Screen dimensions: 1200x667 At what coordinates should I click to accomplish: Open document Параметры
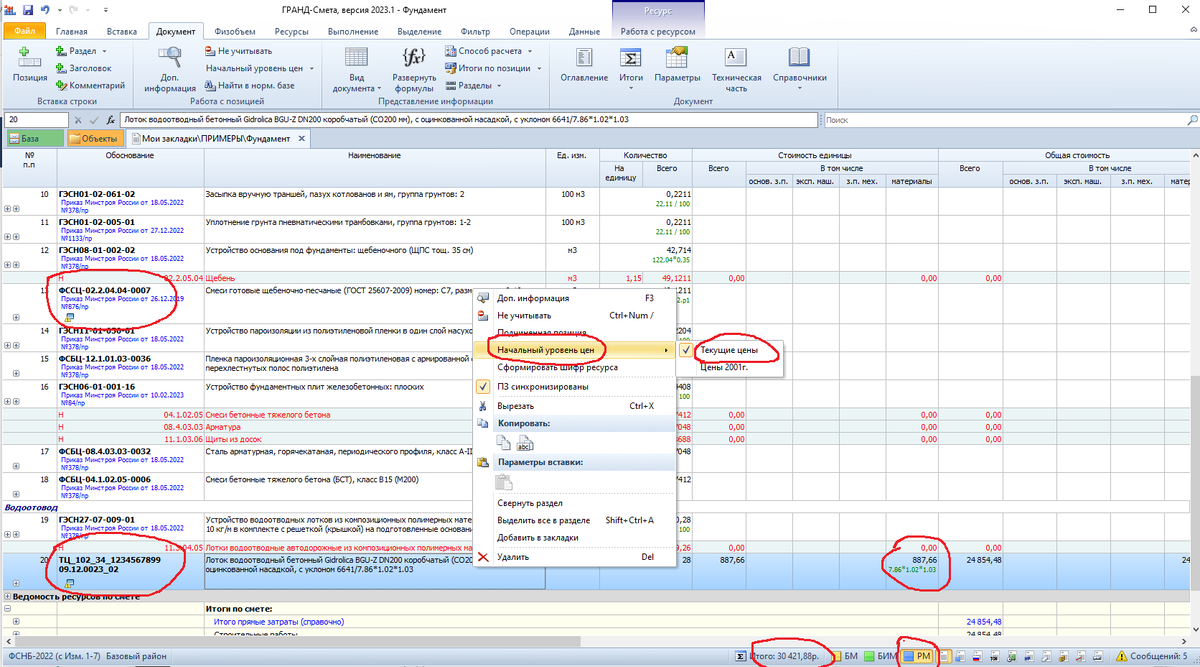click(x=678, y=65)
